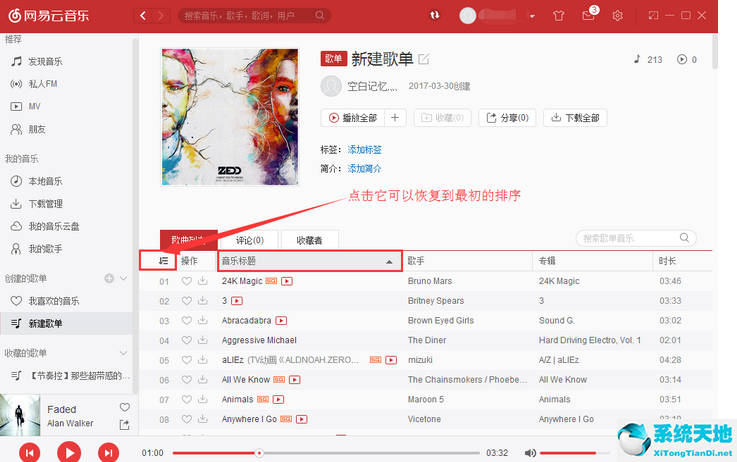Switch to mini mode icon
The image size is (737, 462).
(x=653, y=16)
